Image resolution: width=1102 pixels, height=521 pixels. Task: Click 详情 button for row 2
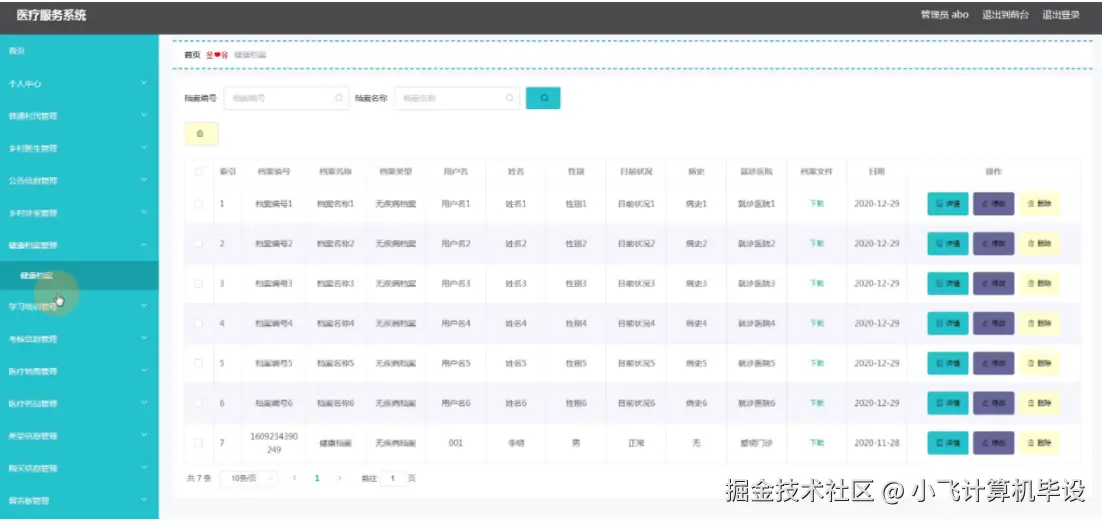coord(947,243)
